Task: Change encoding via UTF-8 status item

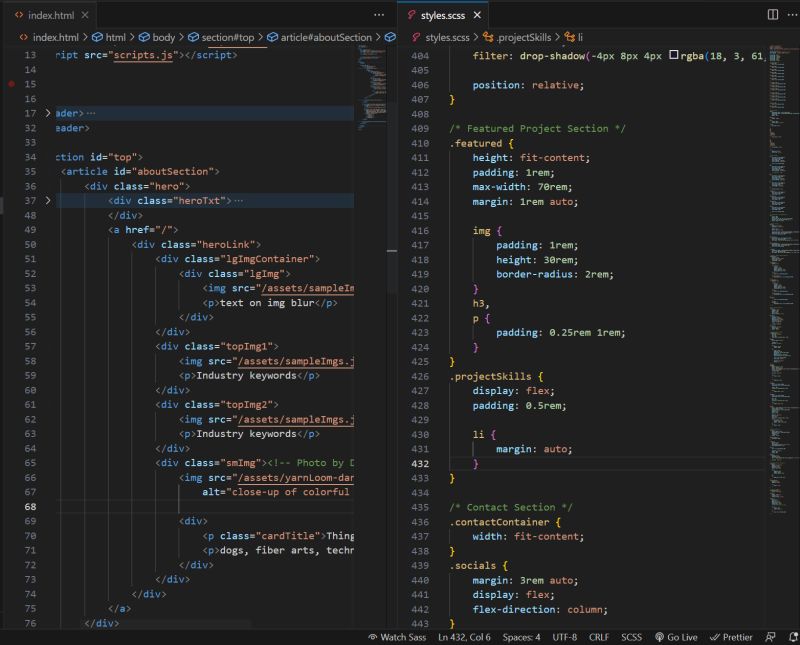Action: pos(565,637)
